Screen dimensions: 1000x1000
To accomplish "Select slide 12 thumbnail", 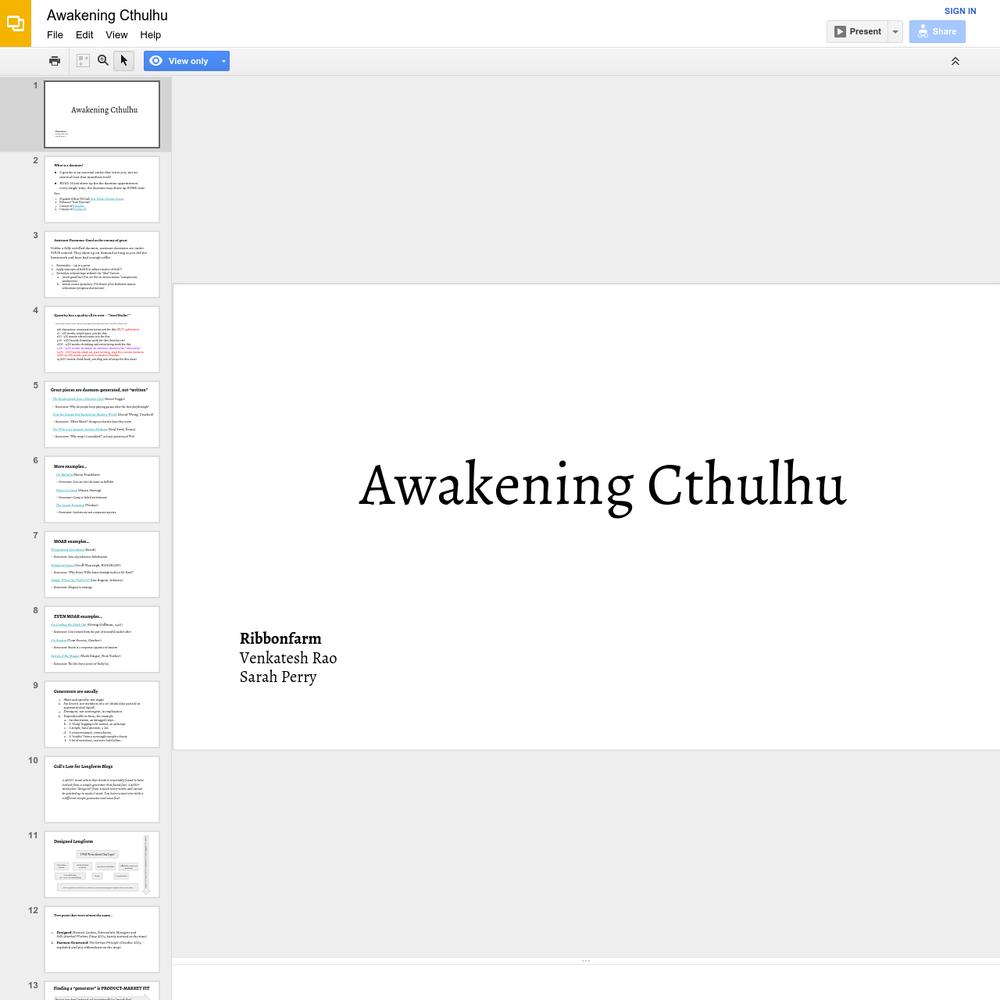I will coord(102,939).
